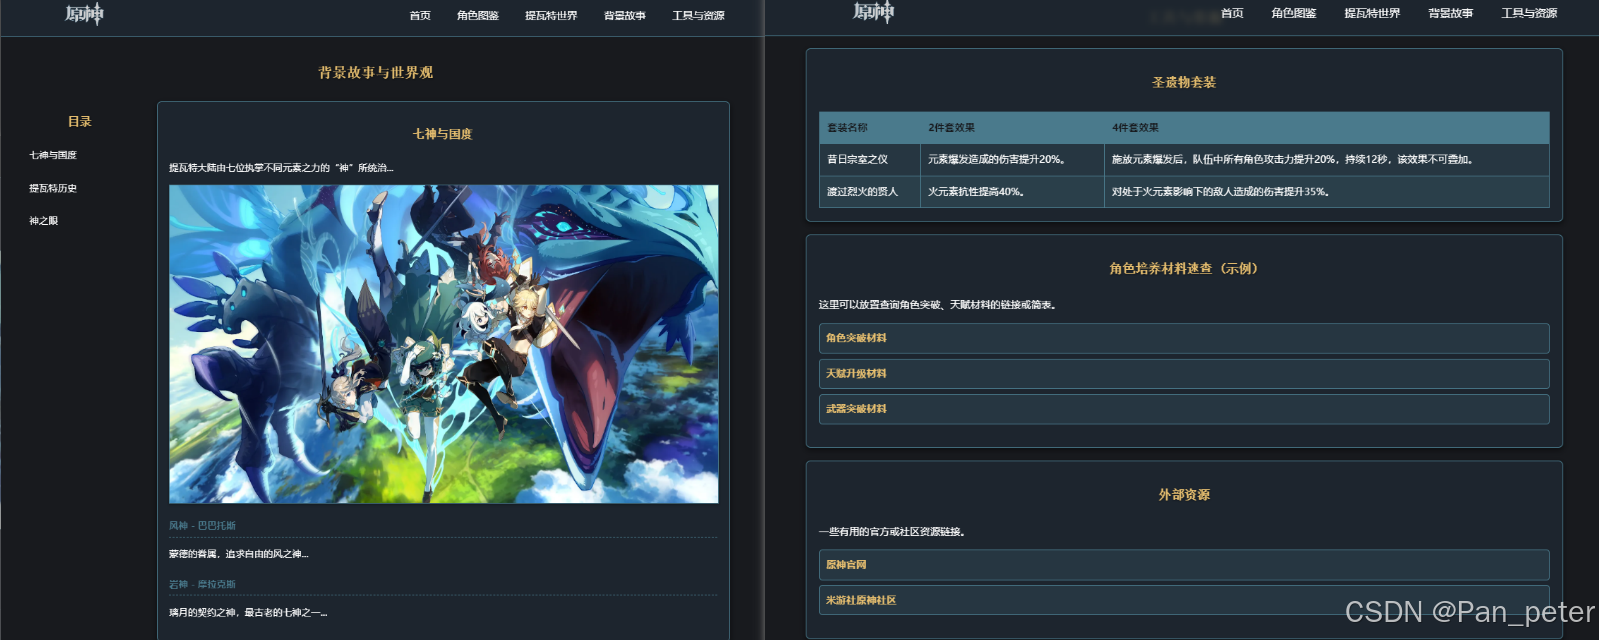The height and width of the screenshot is (640, 1599).
Task: Click the 七神与国度 section heading
Action: tap(443, 133)
